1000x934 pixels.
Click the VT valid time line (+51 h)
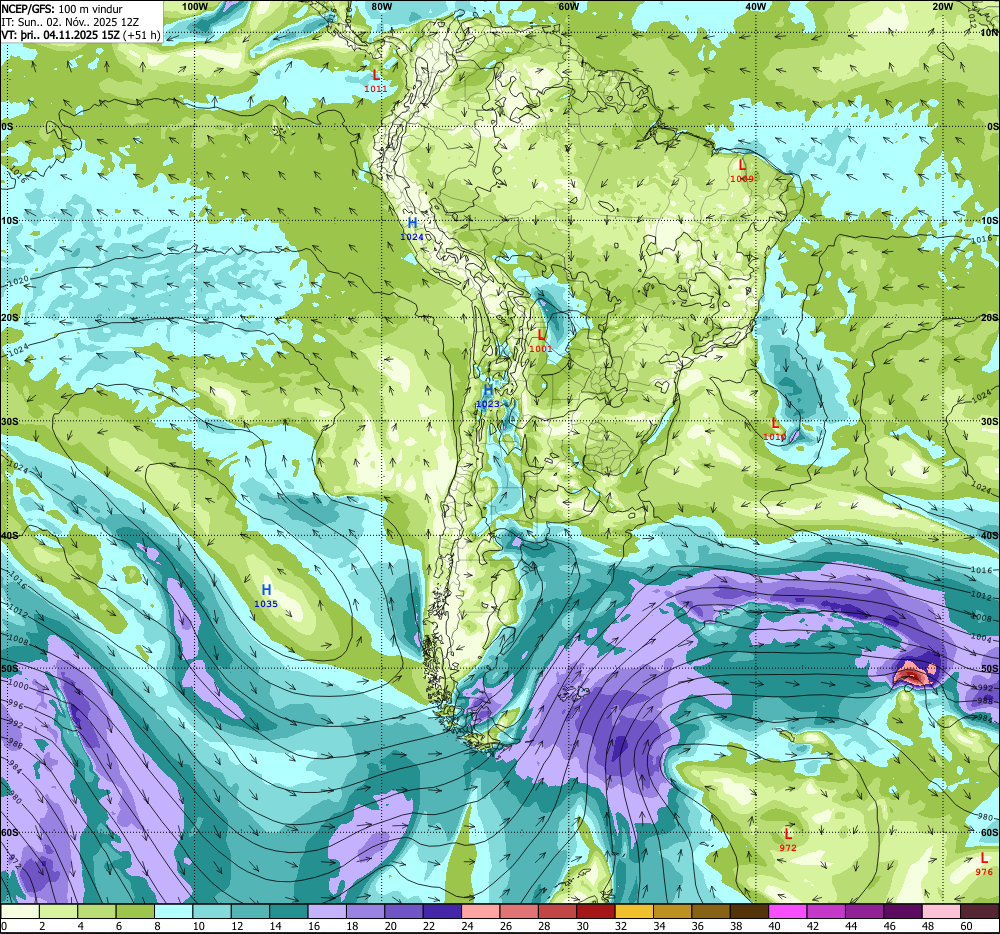pyautogui.click(x=81, y=34)
